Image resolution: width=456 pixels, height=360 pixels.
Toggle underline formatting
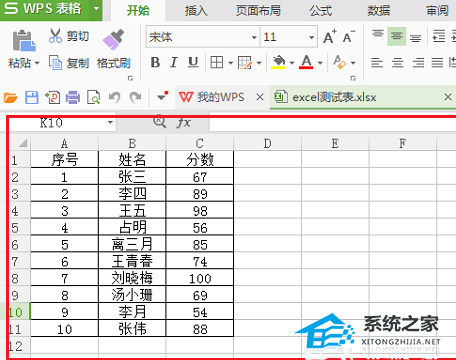[x=193, y=62]
